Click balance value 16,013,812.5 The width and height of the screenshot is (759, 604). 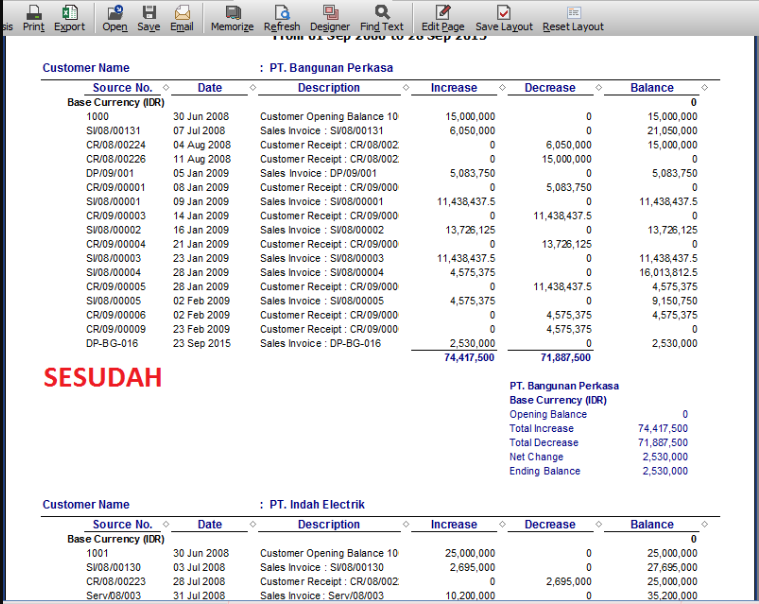click(x=668, y=272)
